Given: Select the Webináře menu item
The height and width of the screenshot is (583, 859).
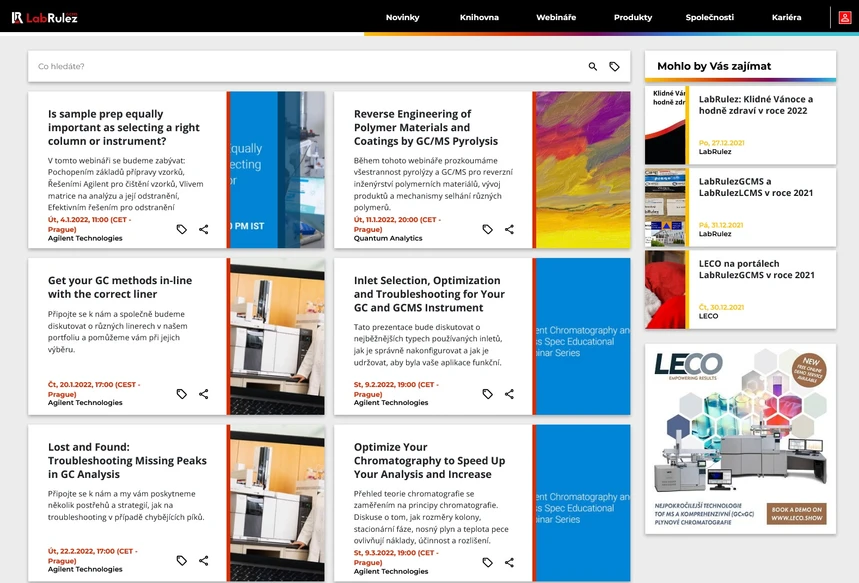Looking at the screenshot, I should coord(555,17).
